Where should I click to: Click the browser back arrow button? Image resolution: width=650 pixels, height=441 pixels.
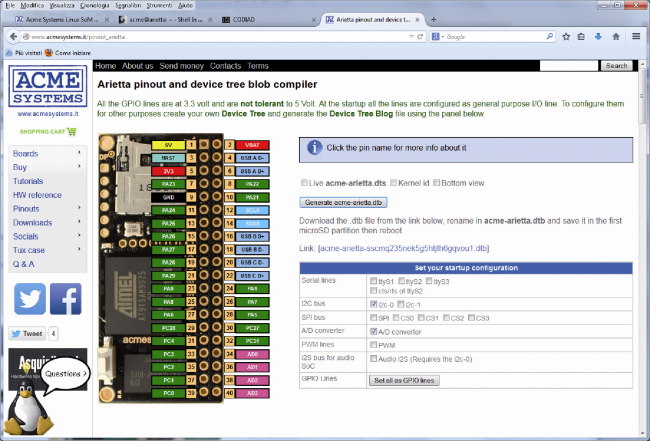pyautogui.click(x=13, y=36)
